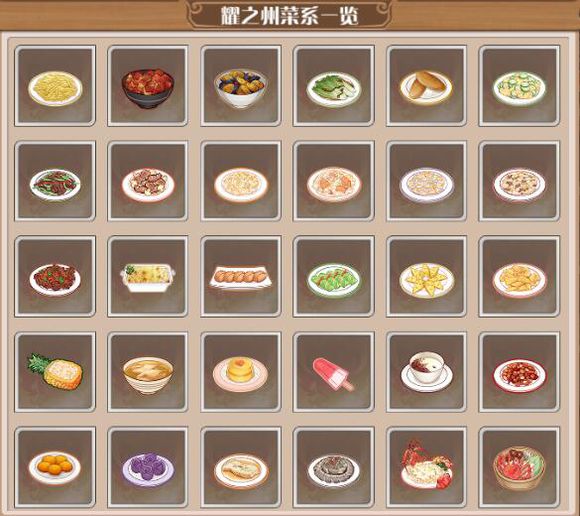Open the stacked pancake dessert dish
The width and height of the screenshot is (580, 516).
coord(241,372)
